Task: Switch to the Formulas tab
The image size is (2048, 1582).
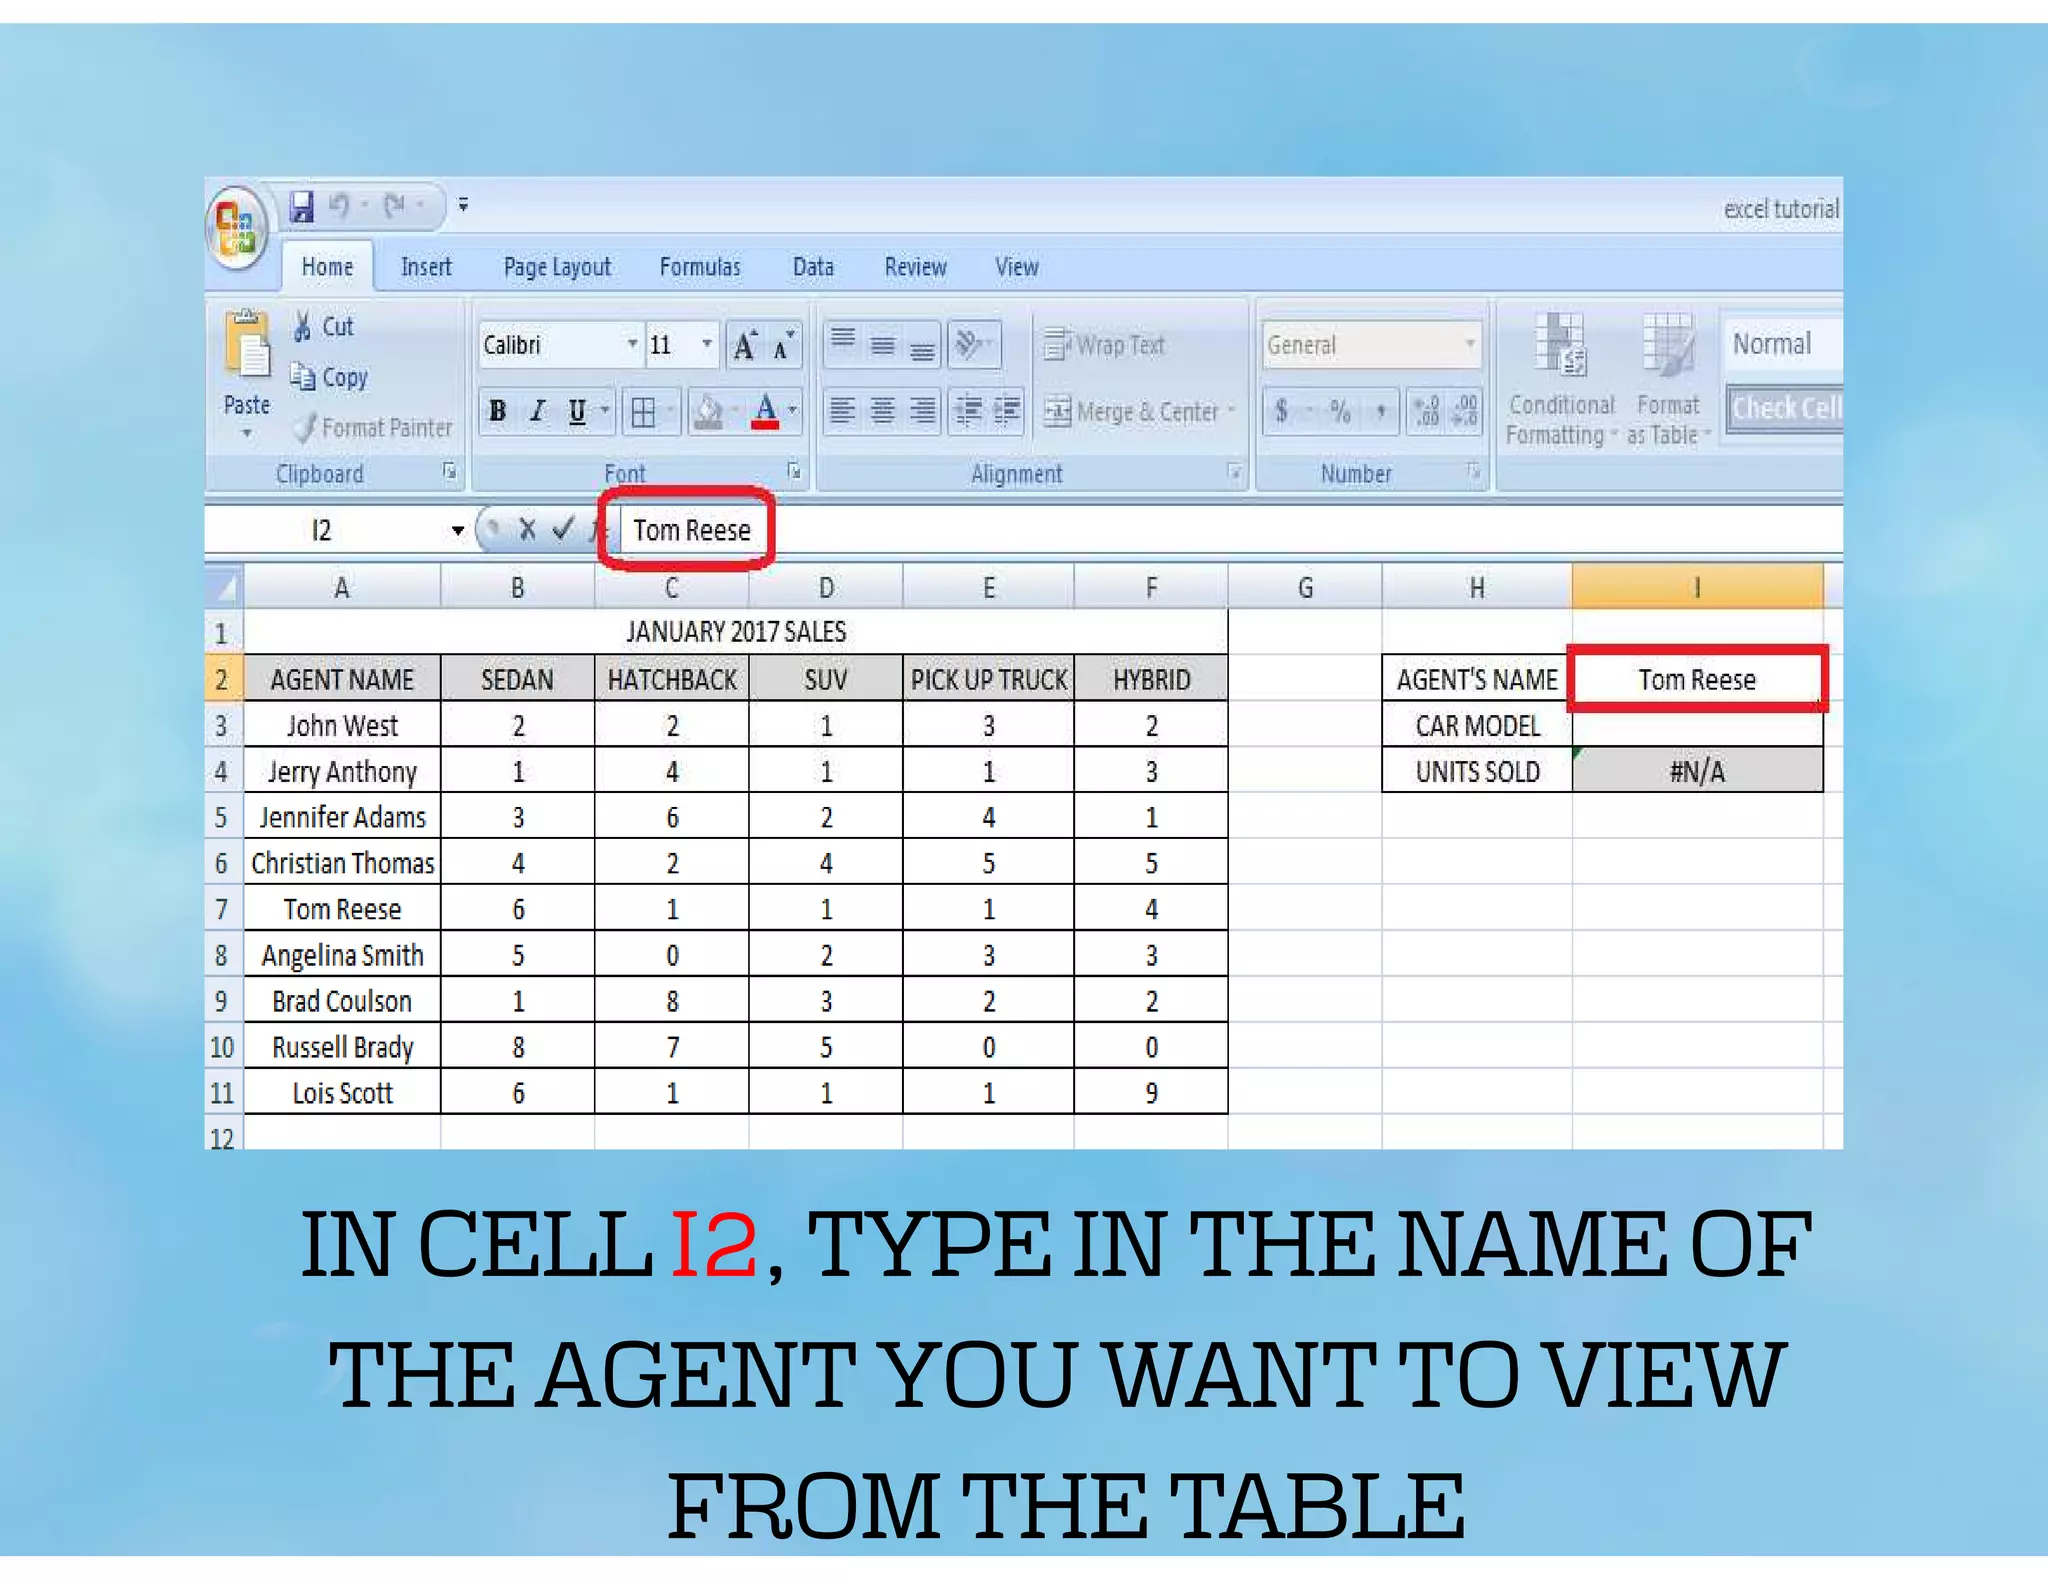Action: (x=699, y=267)
